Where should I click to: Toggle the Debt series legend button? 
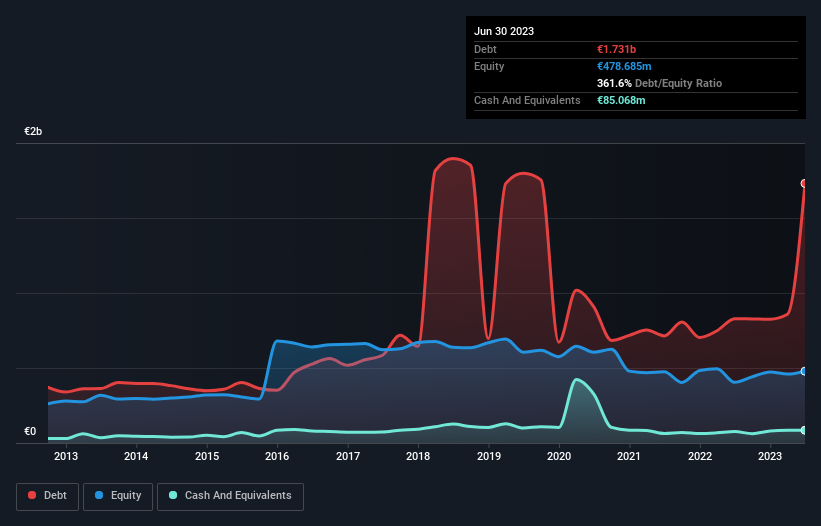click(x=47, y=496)
